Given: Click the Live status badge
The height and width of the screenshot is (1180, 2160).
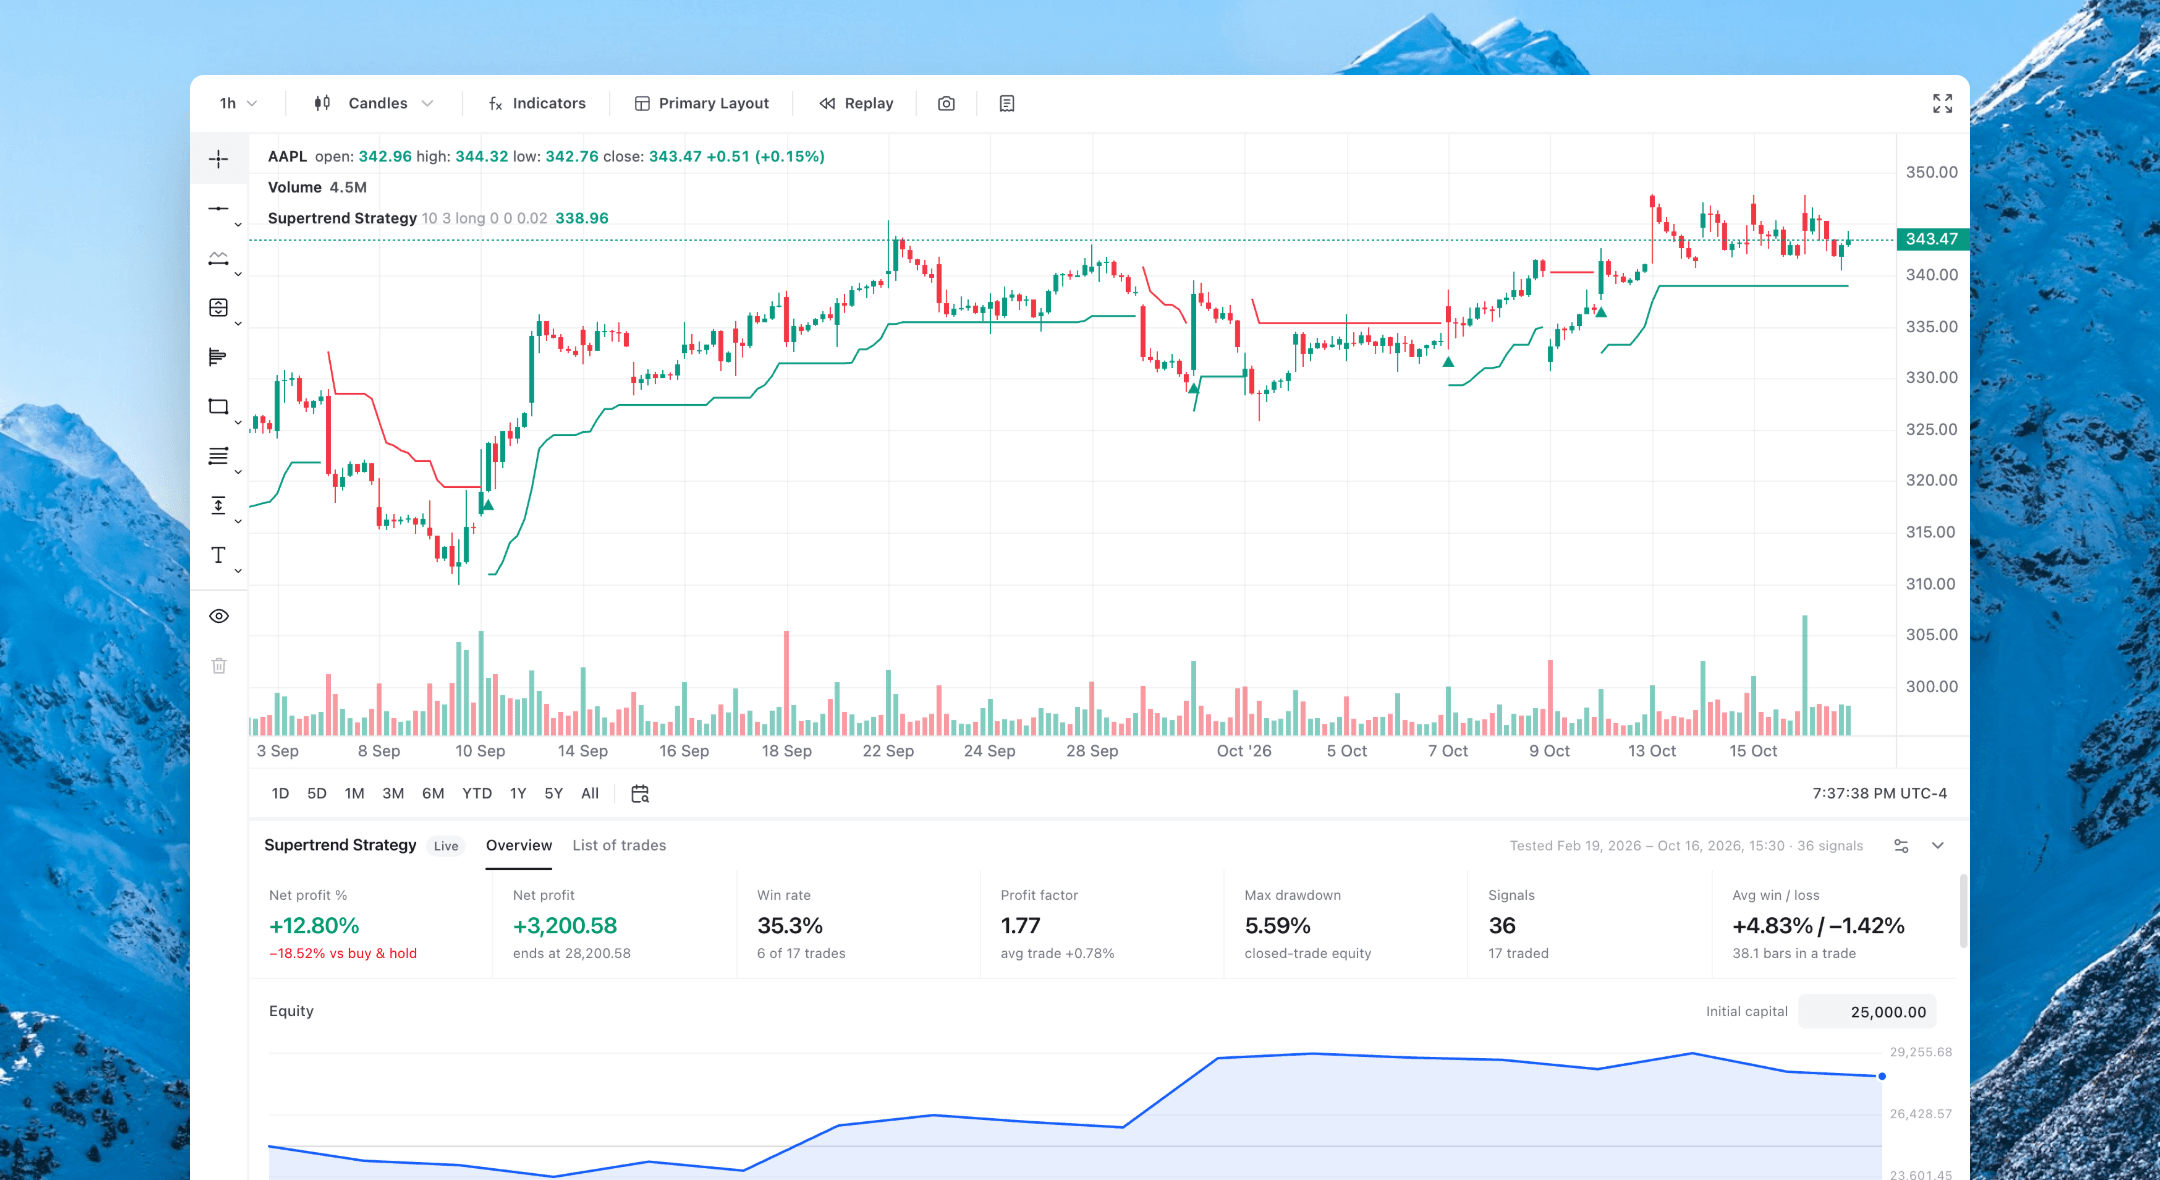Looking at the screenshot, I should click(x=446, y=846).
